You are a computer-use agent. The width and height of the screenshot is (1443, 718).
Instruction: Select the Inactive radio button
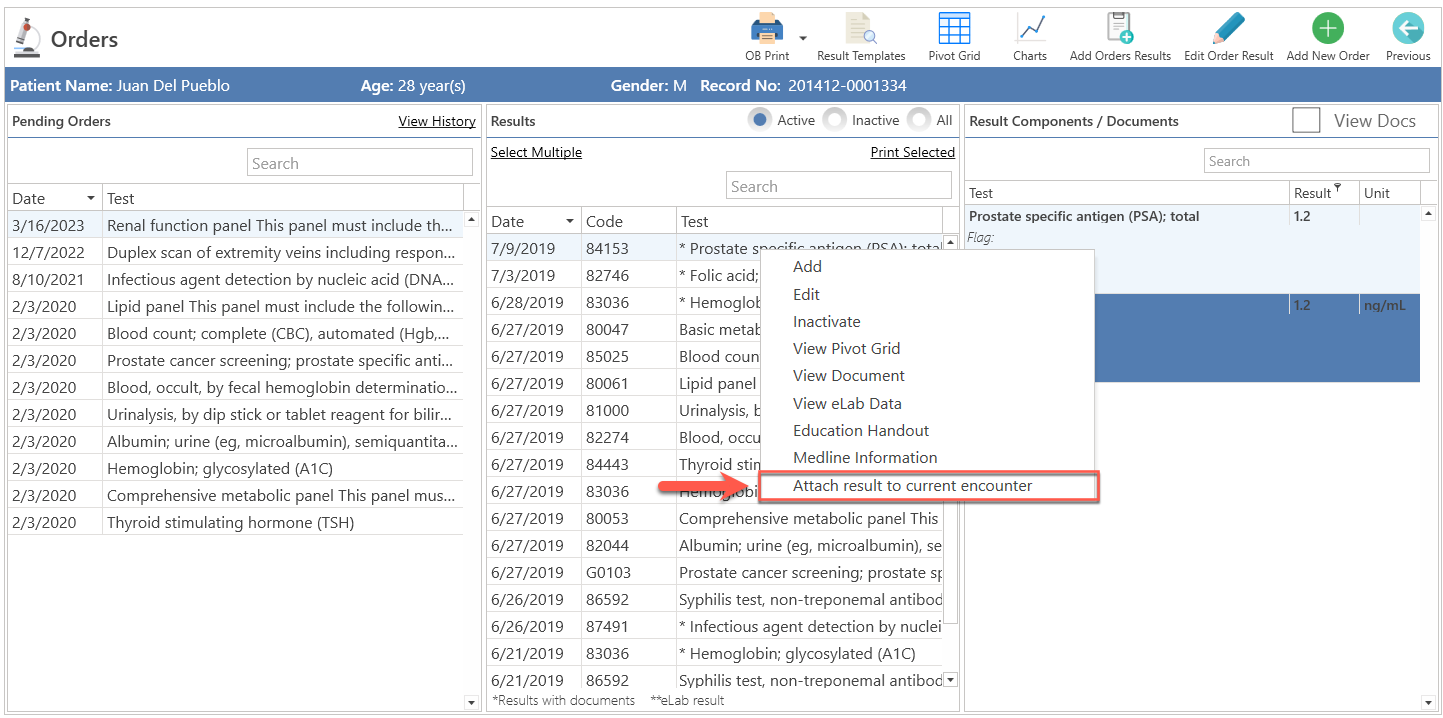[x=834, y=120]
